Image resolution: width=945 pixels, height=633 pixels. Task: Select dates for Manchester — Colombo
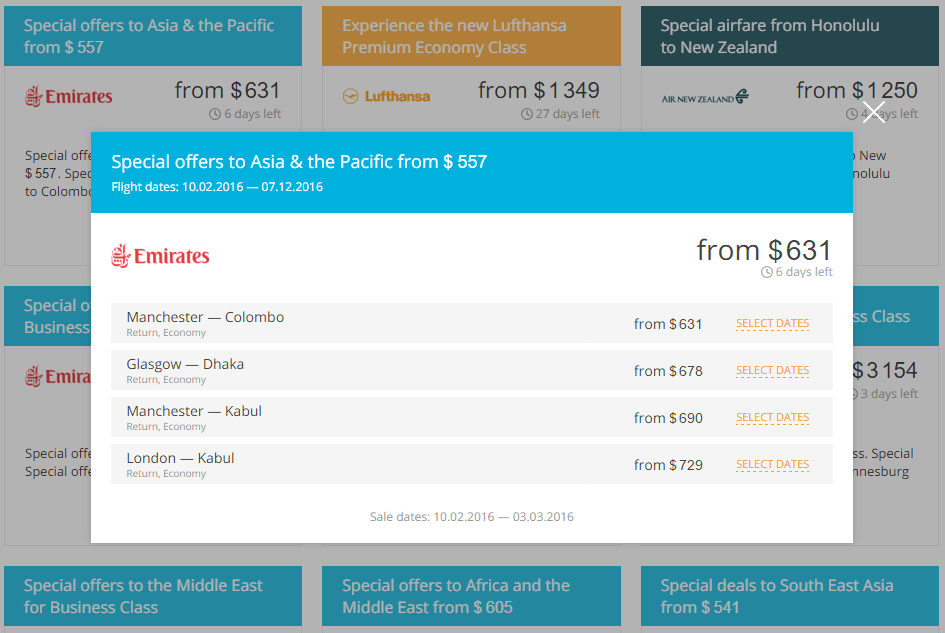(x=772, y=324)
